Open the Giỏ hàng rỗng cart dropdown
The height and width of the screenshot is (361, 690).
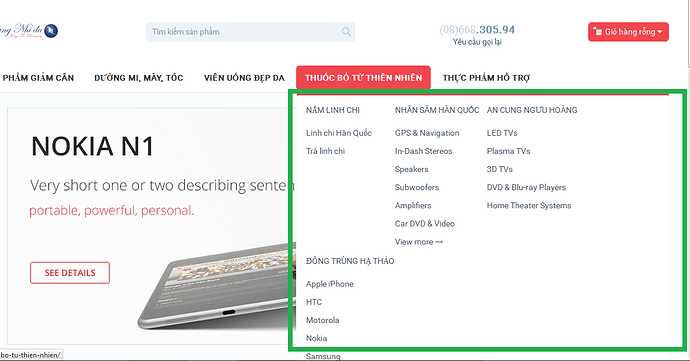pyautogui.click(x=628, y=32)
